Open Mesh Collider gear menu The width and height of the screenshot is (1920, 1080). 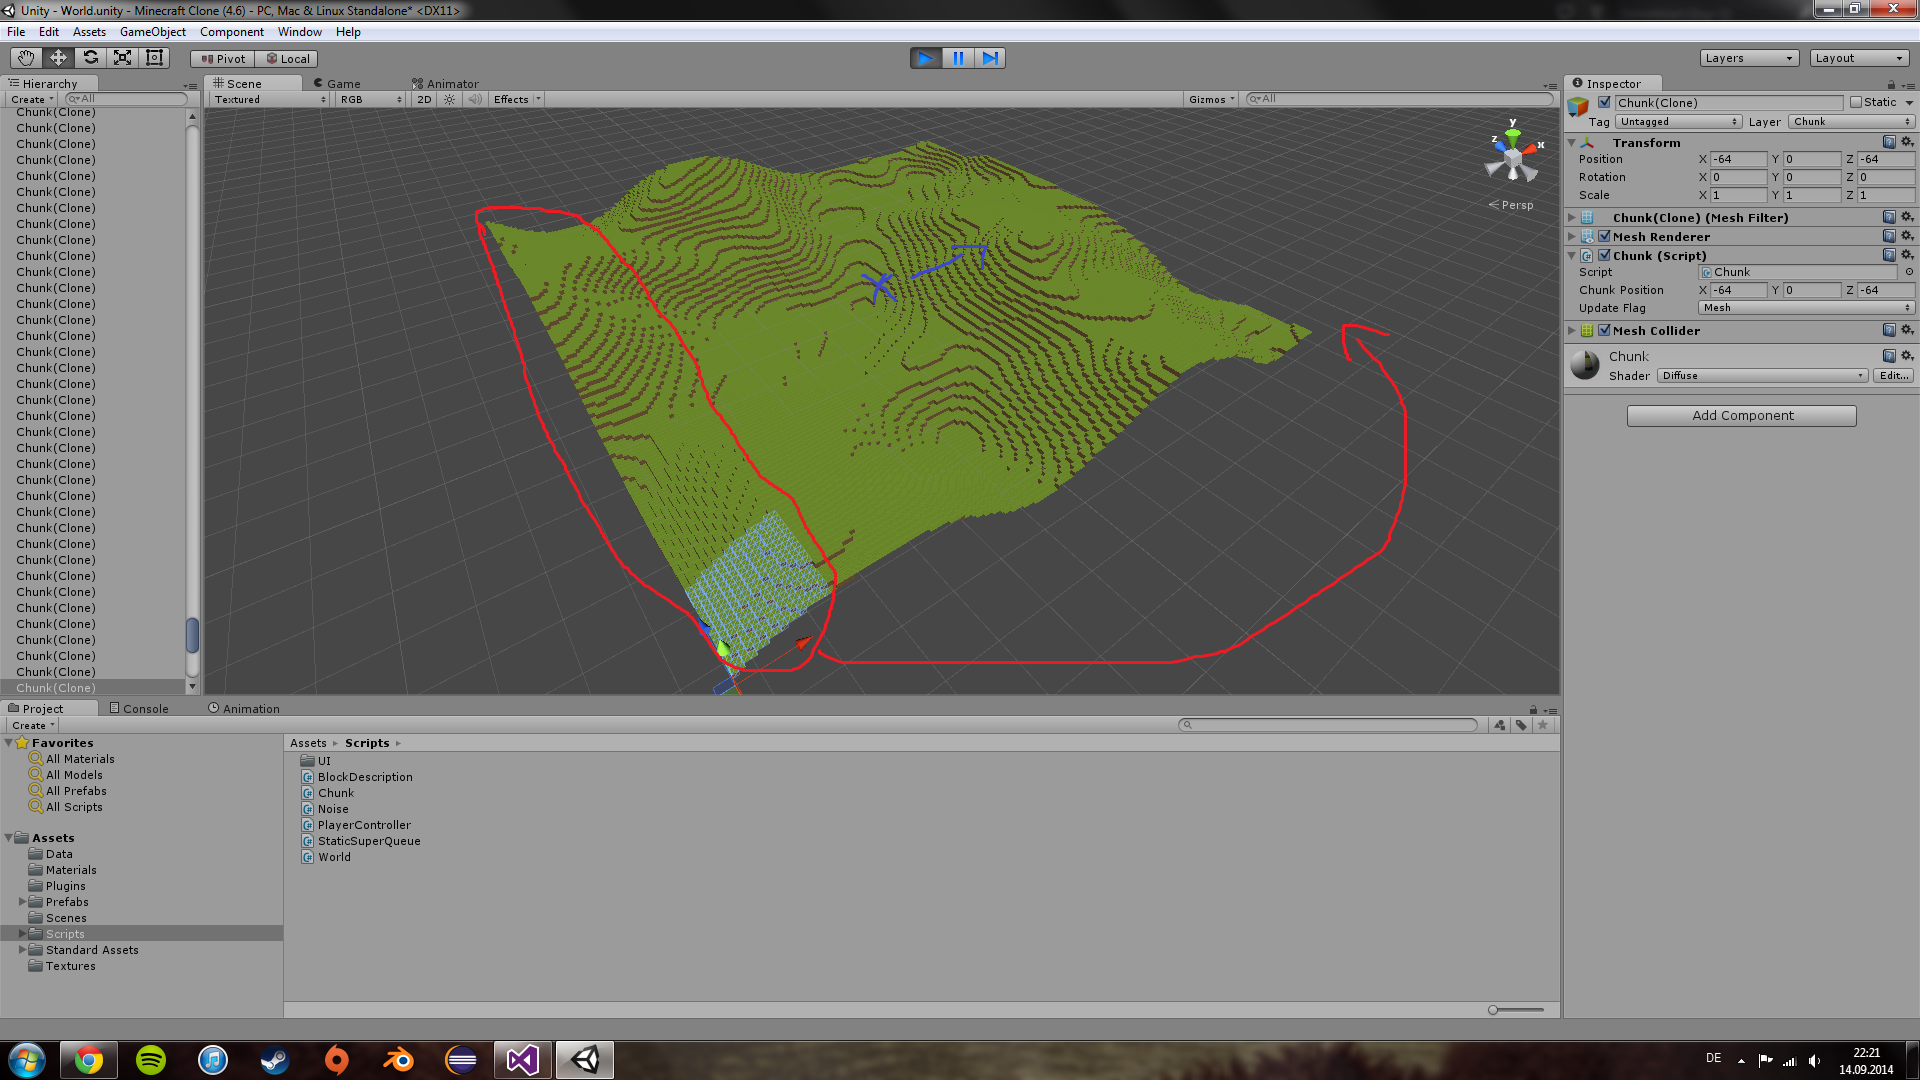[1907, 330]
